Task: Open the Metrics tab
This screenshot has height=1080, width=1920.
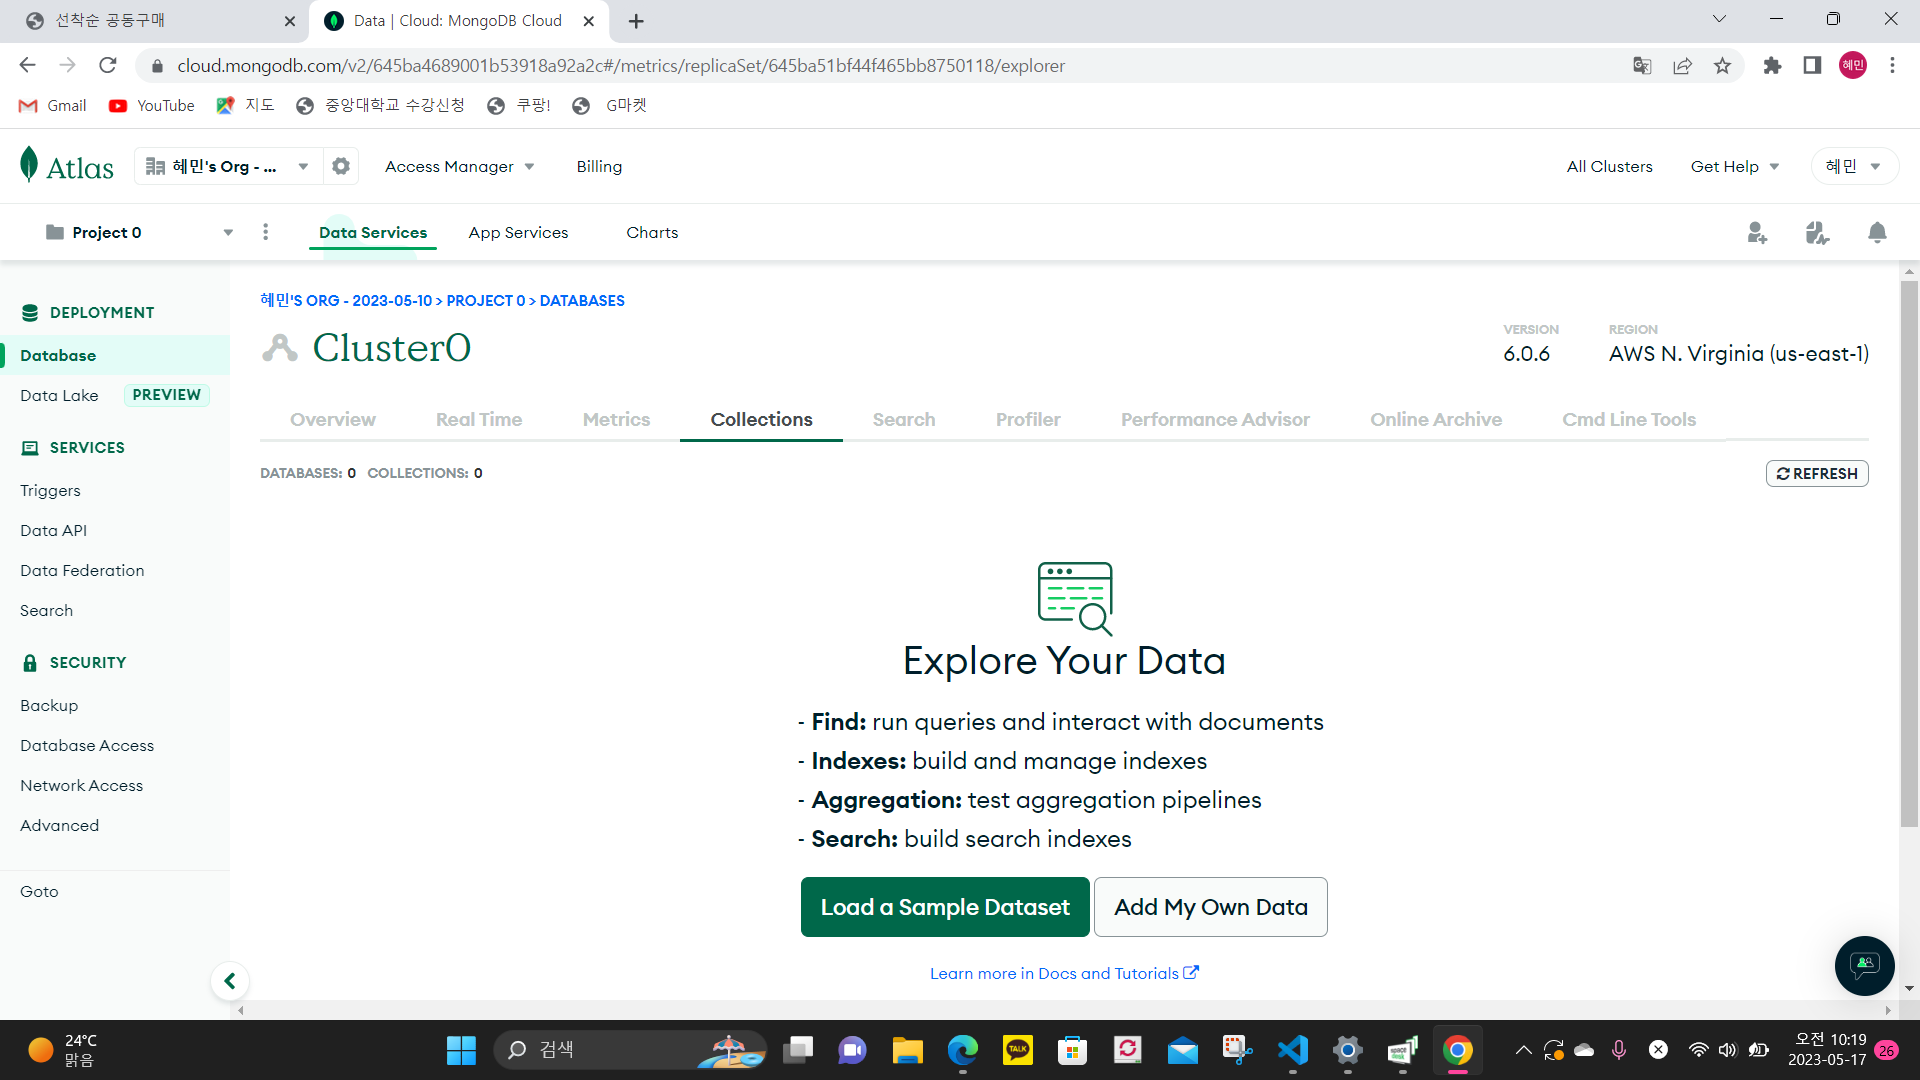Action: tap(616, 420)
